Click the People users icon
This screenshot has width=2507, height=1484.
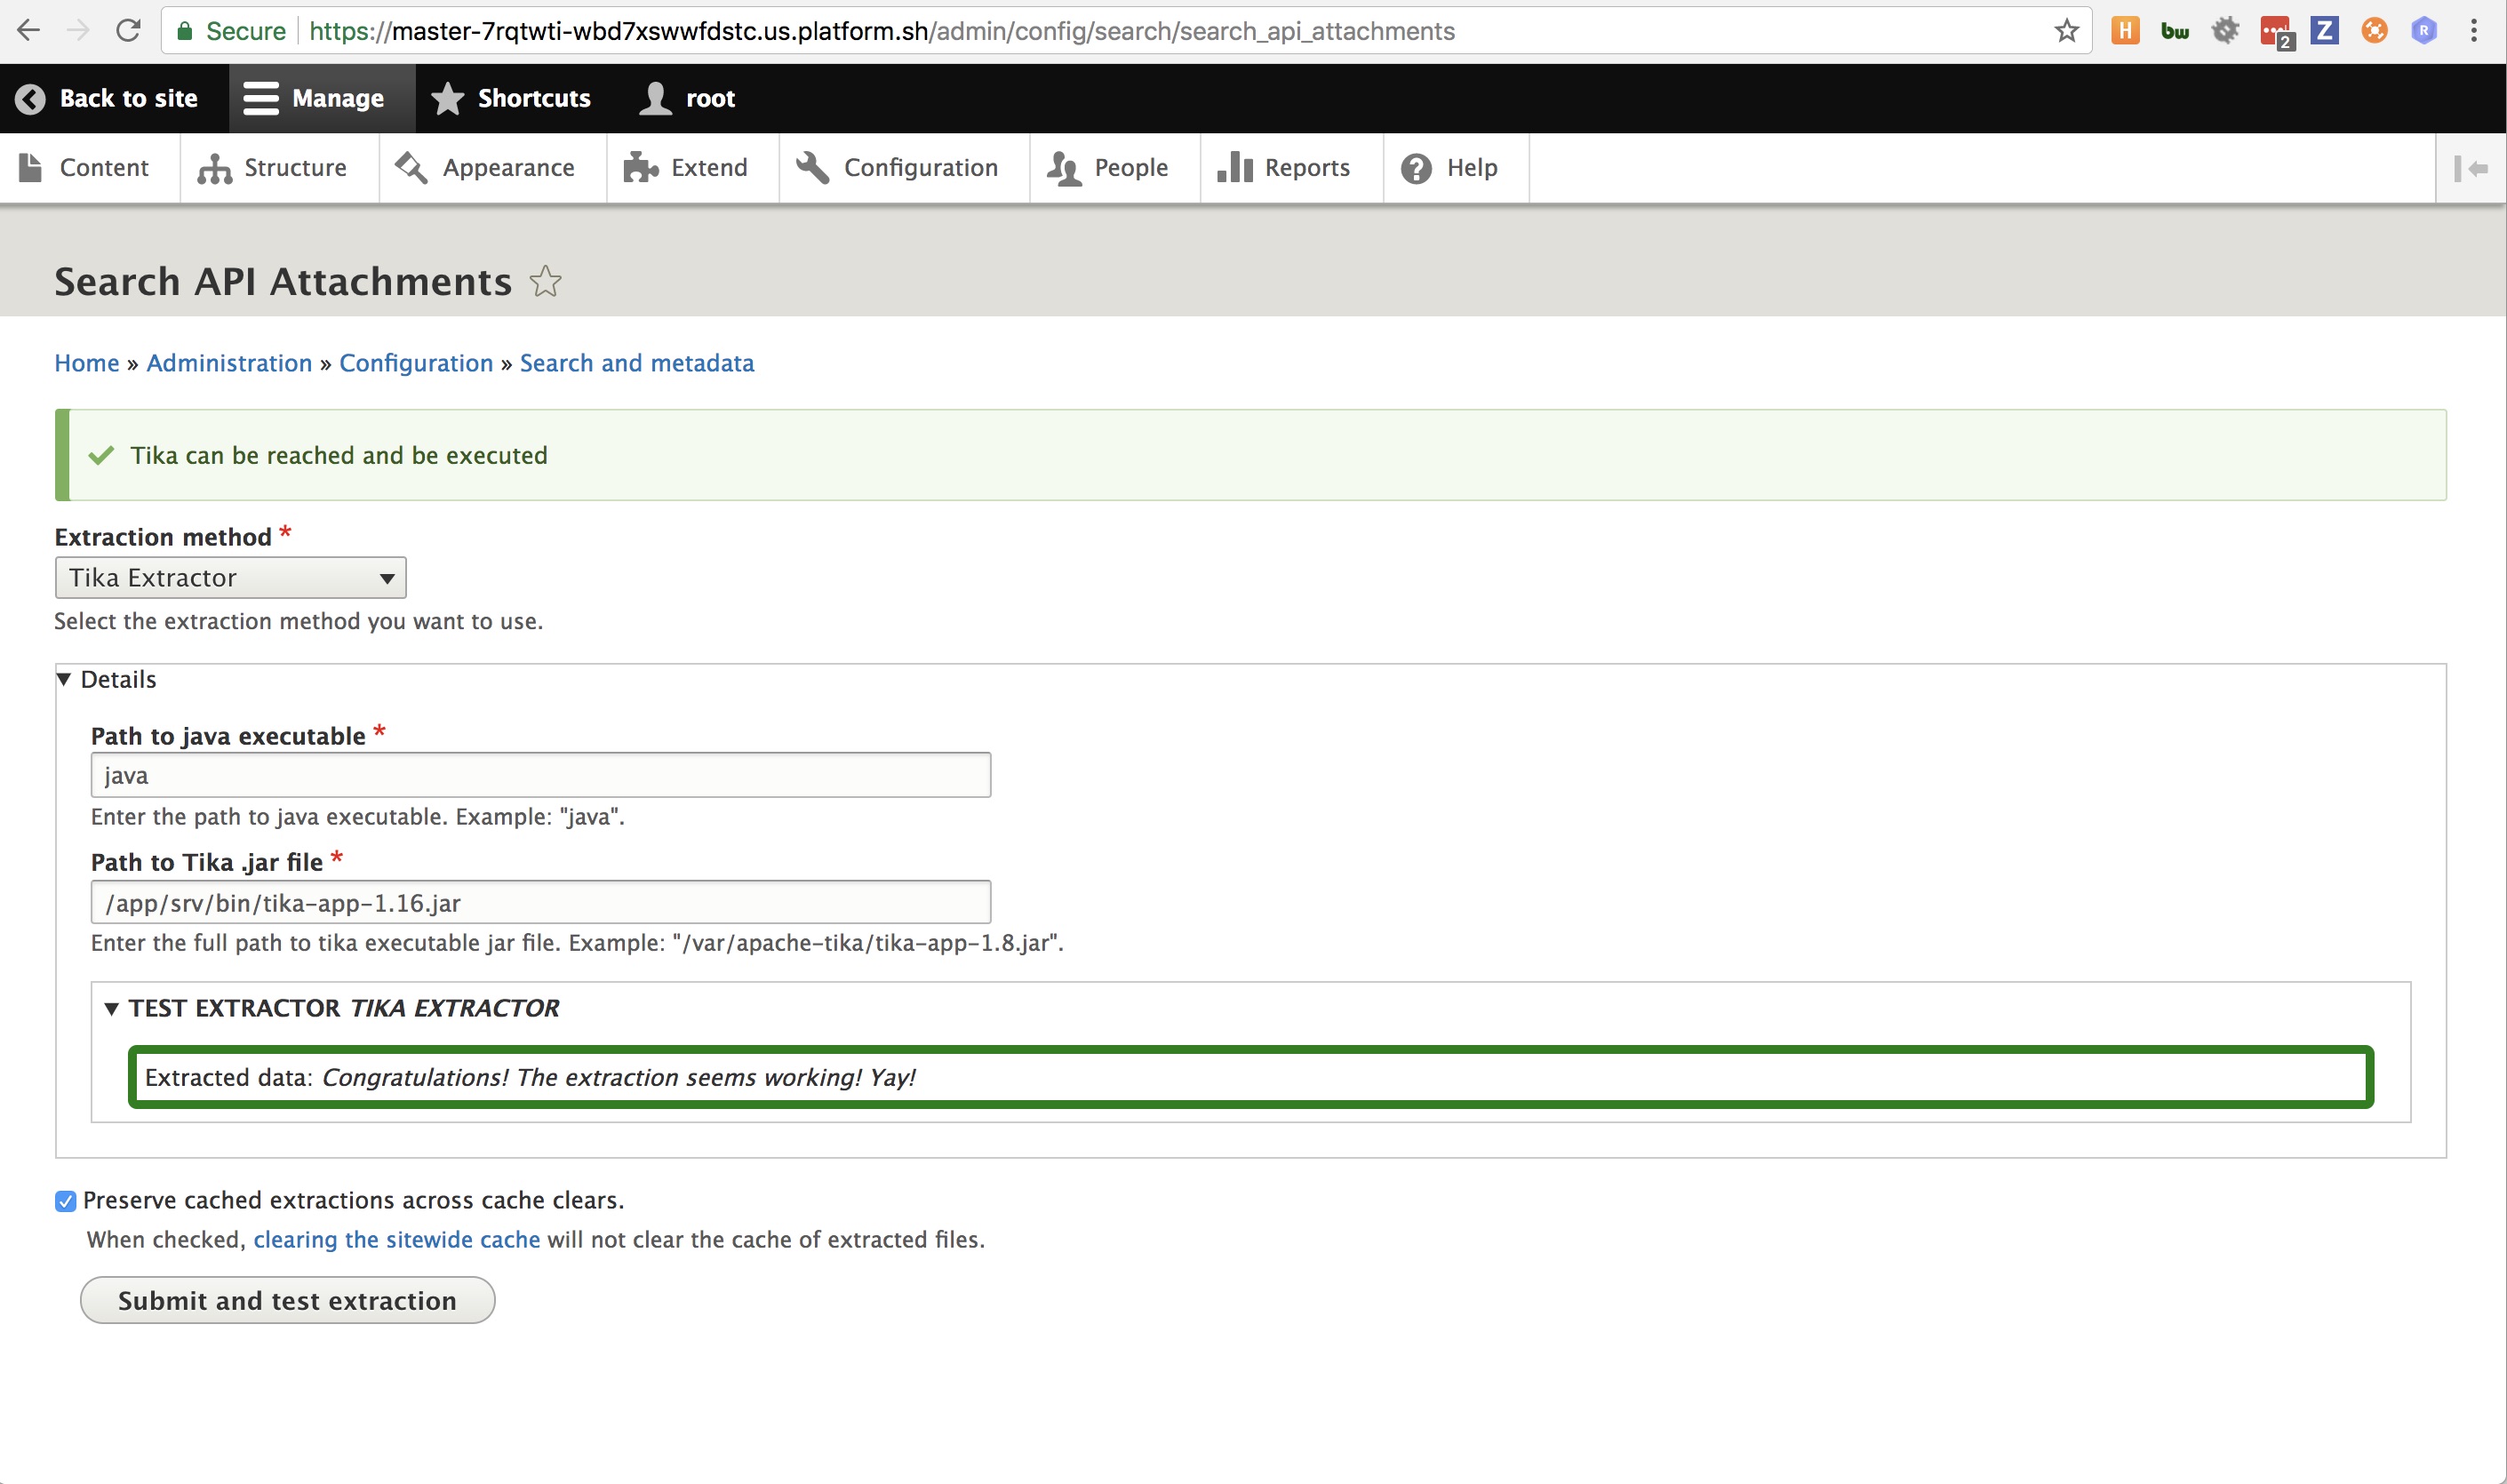click(1064, 168)
